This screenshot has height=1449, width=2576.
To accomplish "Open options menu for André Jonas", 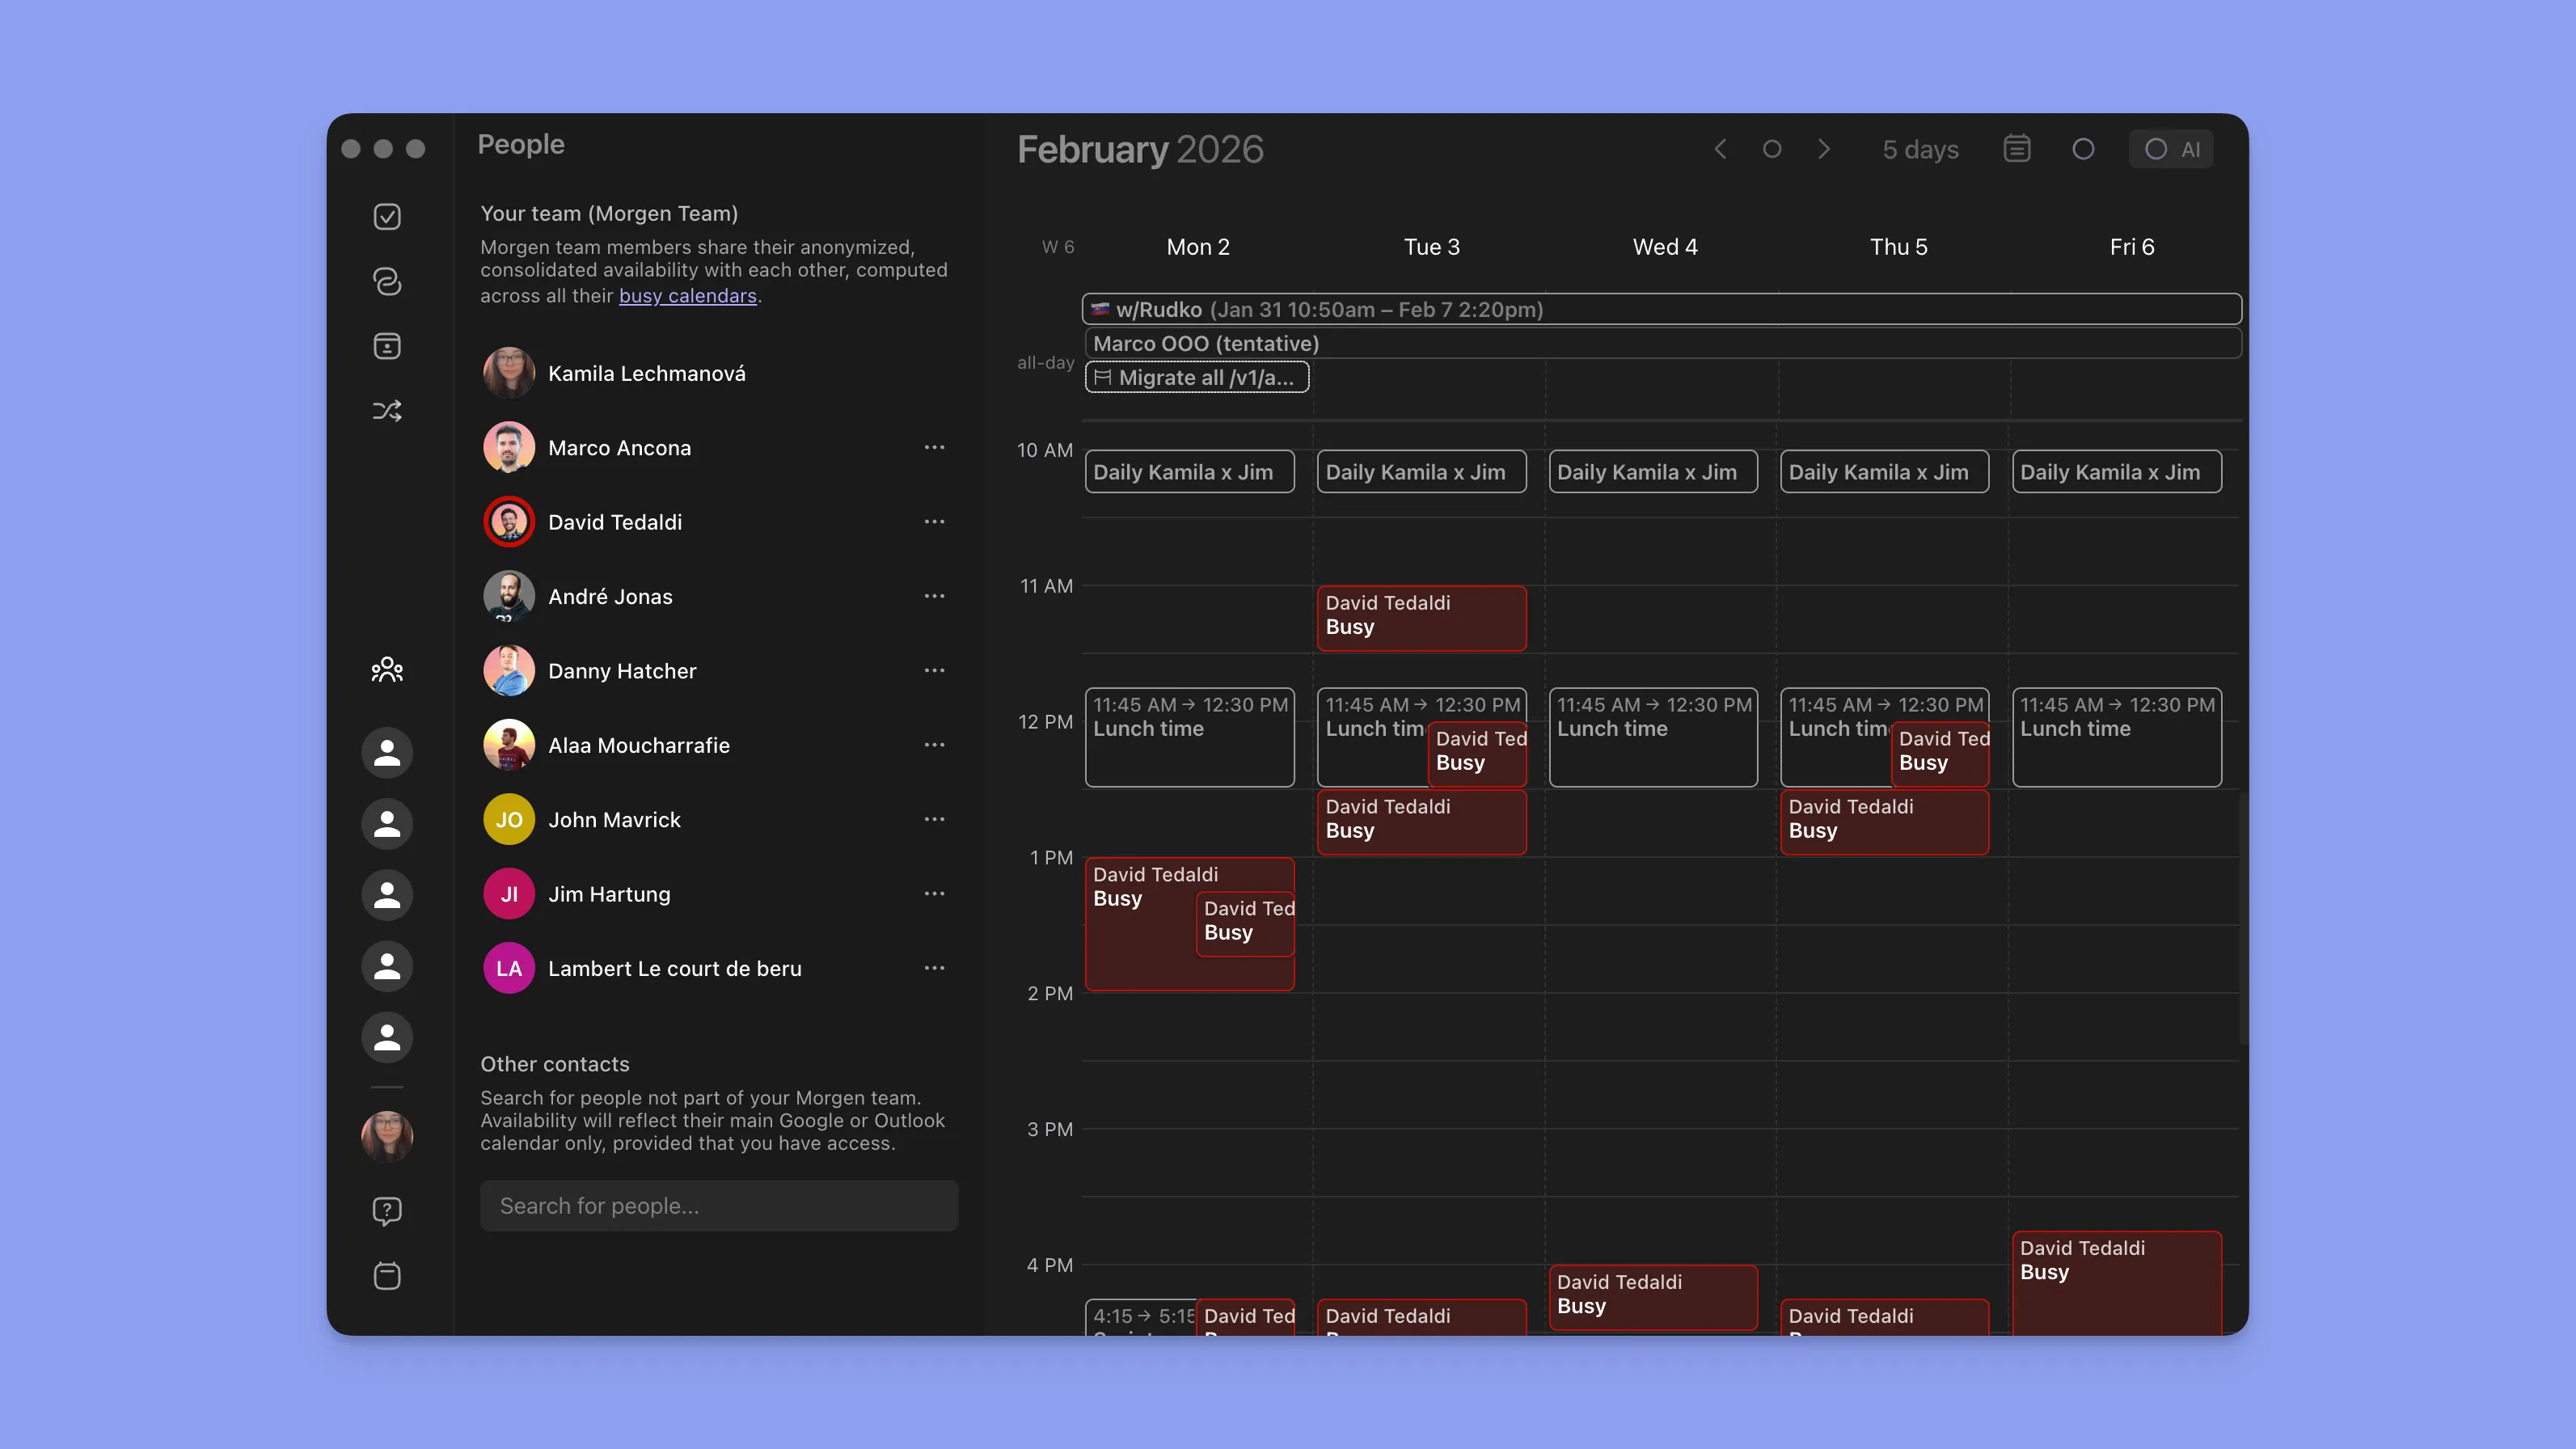I will click(934, 596).
